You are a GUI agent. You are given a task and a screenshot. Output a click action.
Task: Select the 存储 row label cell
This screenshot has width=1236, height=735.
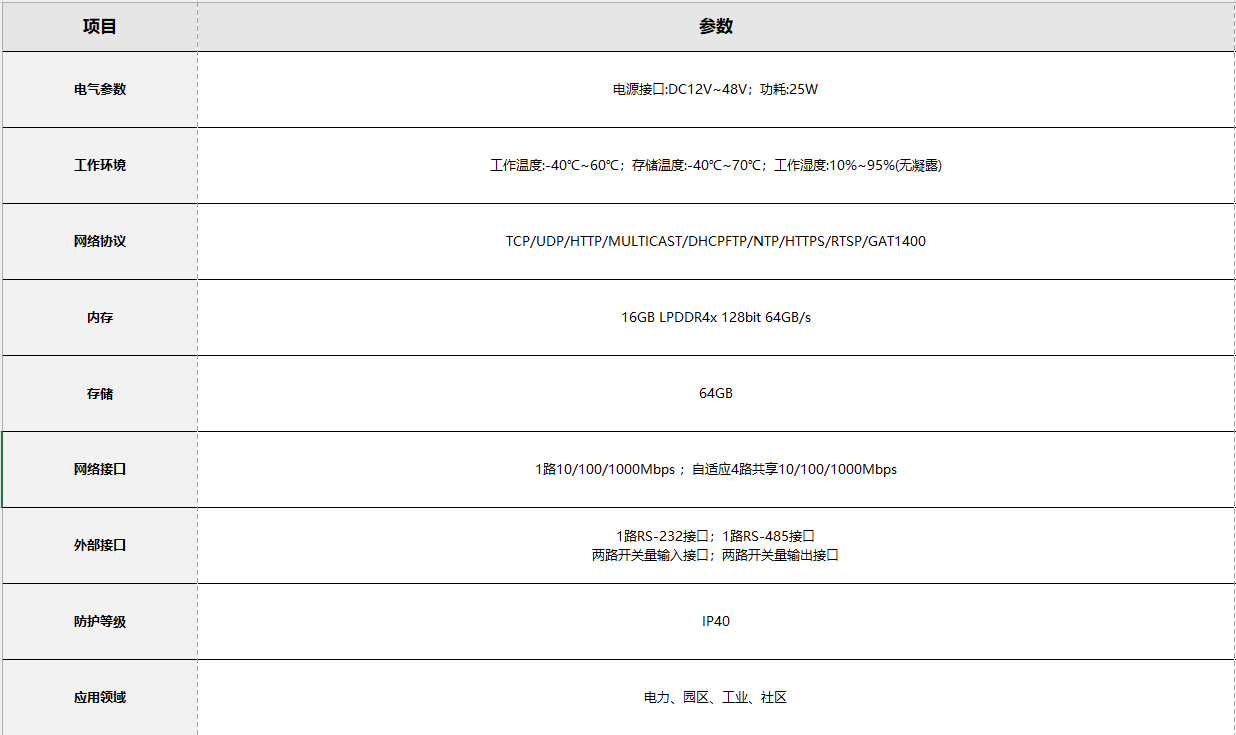[100, 393]
